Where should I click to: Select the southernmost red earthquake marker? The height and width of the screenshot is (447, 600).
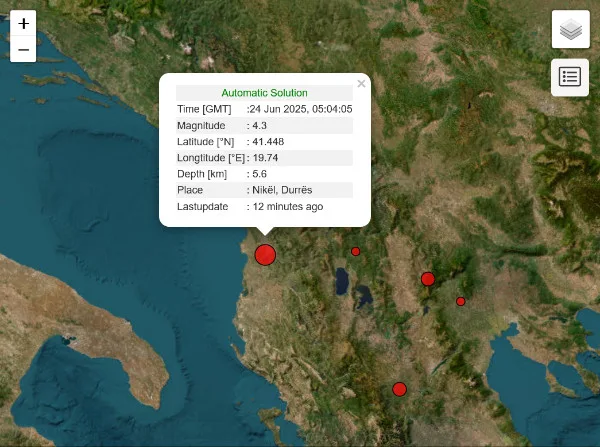tap(399, 389)
